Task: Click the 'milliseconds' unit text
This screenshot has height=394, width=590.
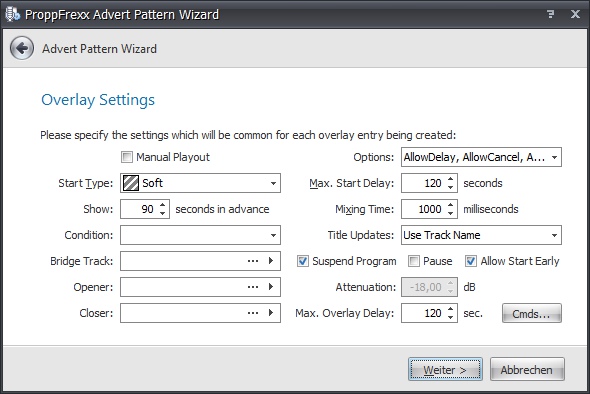Action: pos(491,209)
